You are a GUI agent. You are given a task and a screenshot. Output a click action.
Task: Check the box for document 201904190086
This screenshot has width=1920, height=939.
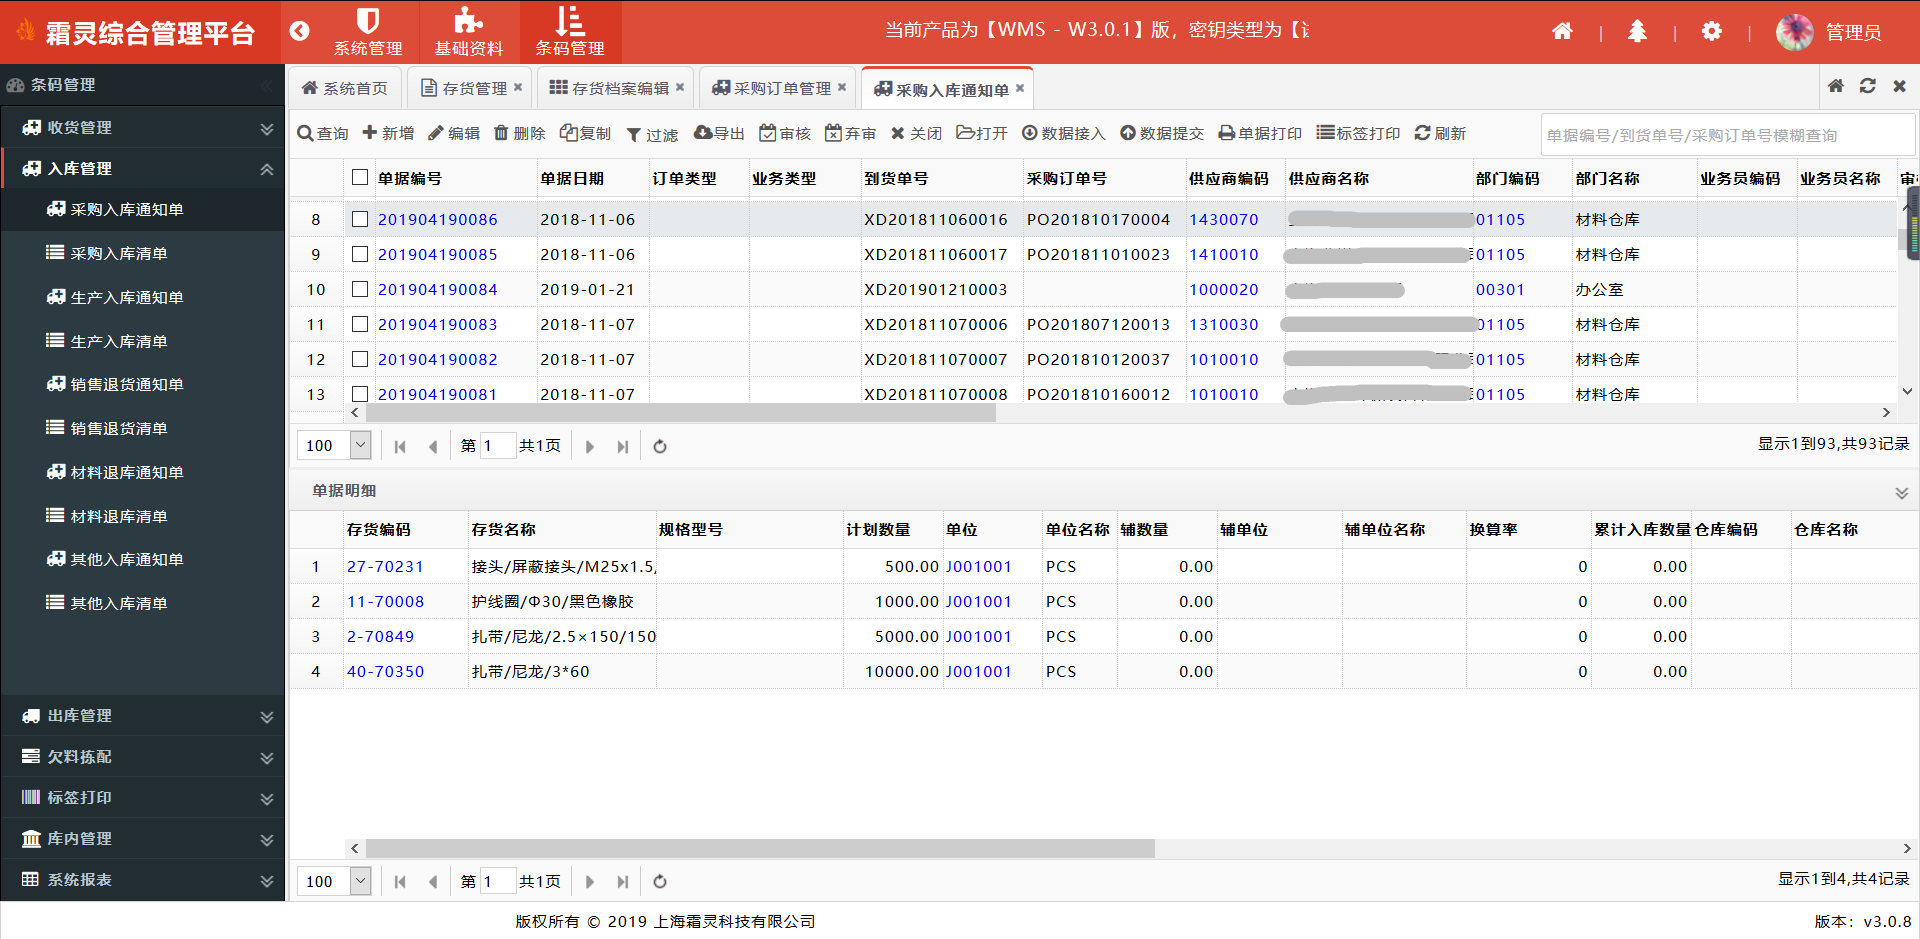(360, 220)
